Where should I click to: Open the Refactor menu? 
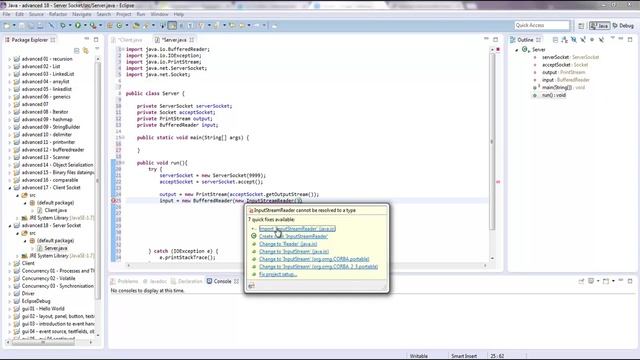coord(58,14)
